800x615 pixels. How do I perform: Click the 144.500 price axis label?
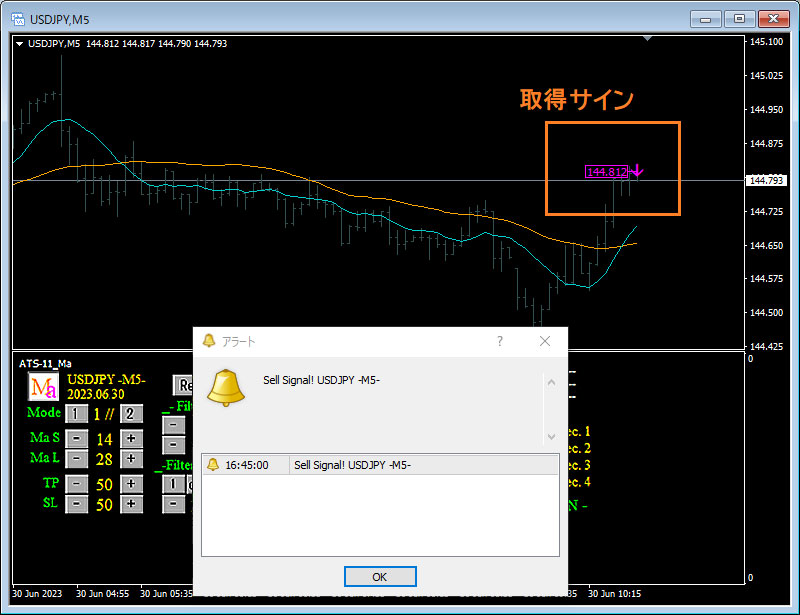tap(766, 312)
